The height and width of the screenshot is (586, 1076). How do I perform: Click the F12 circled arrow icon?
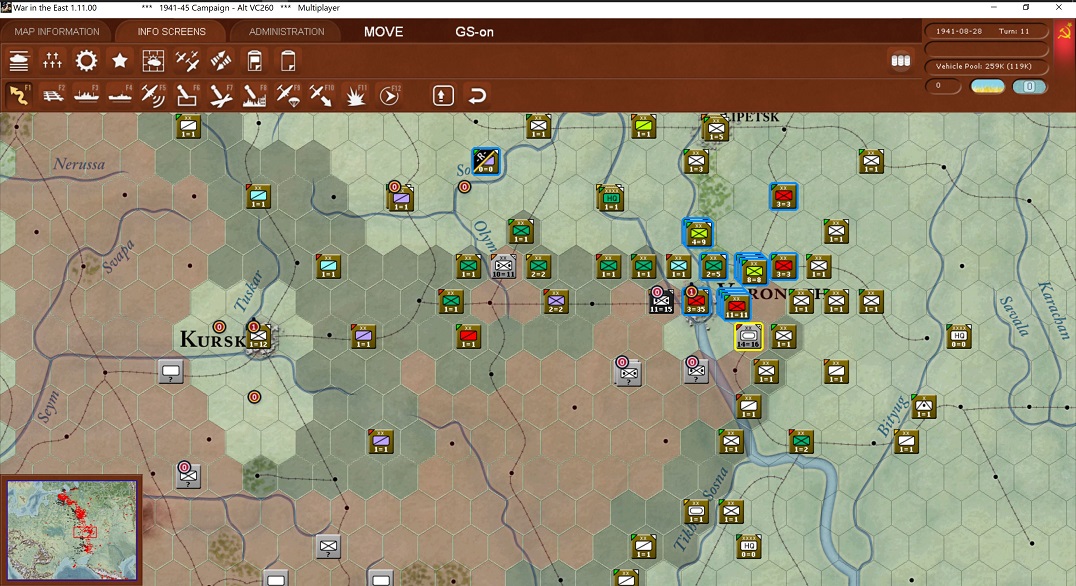[389, 95]
